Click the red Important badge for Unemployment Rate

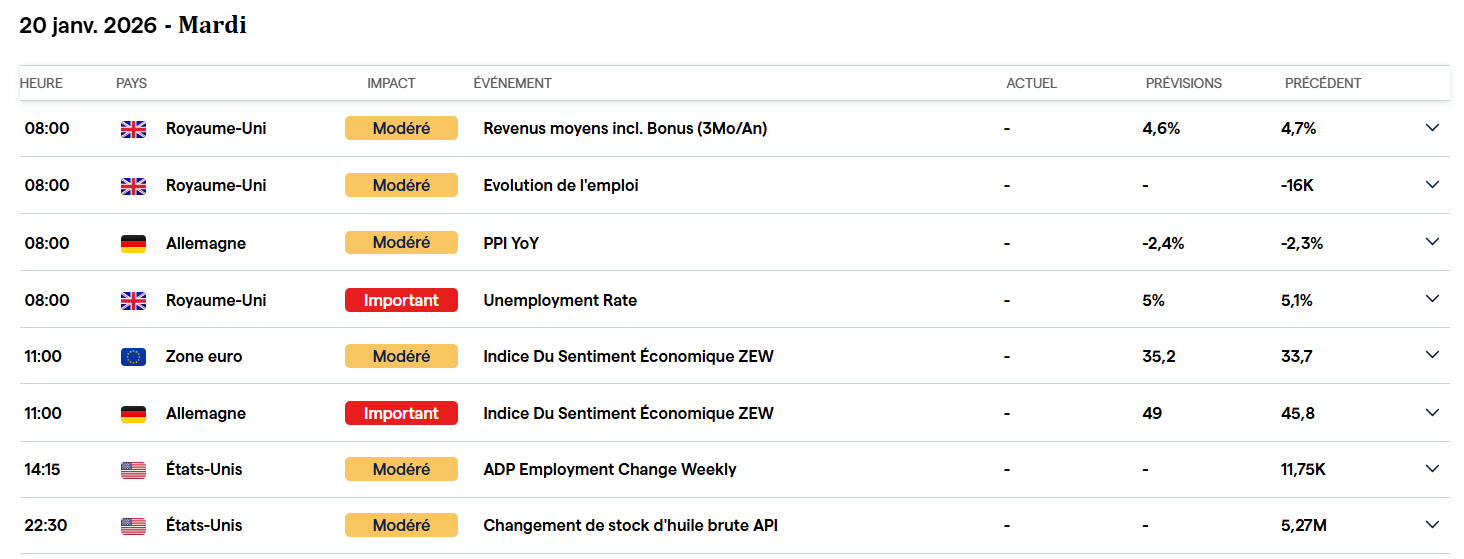point(401,300)
